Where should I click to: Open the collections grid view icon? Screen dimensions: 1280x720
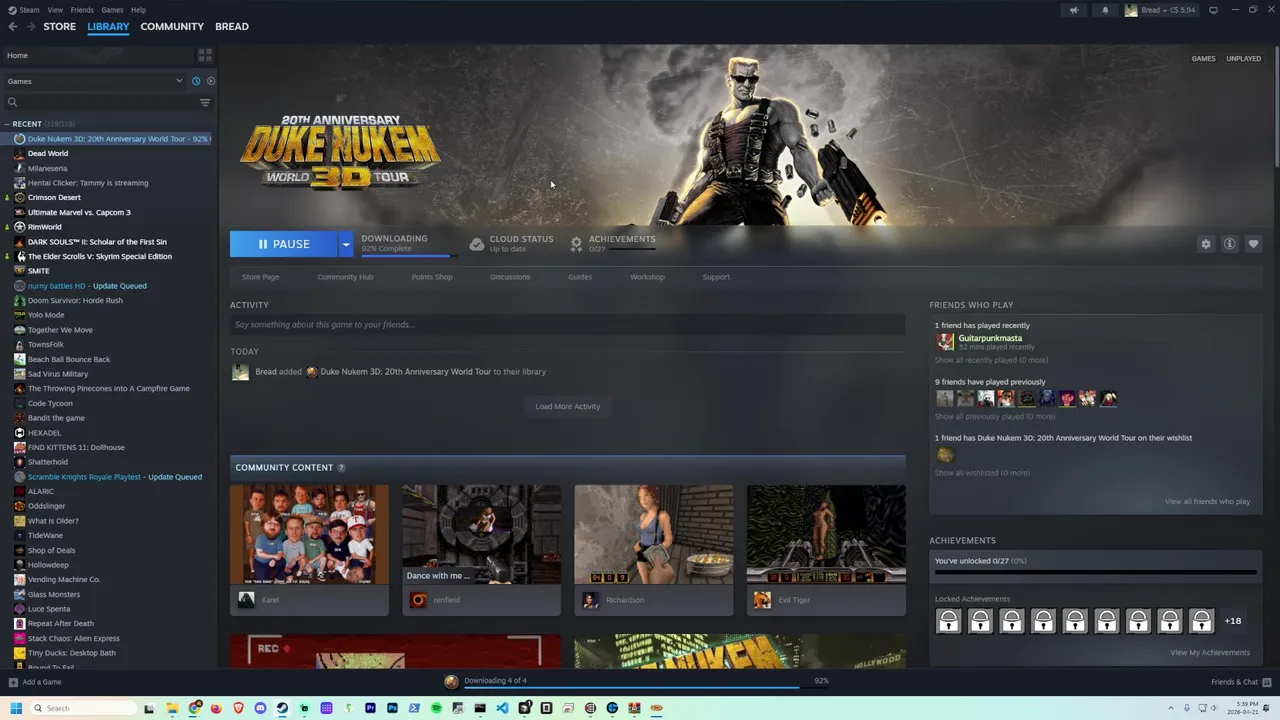205,55
